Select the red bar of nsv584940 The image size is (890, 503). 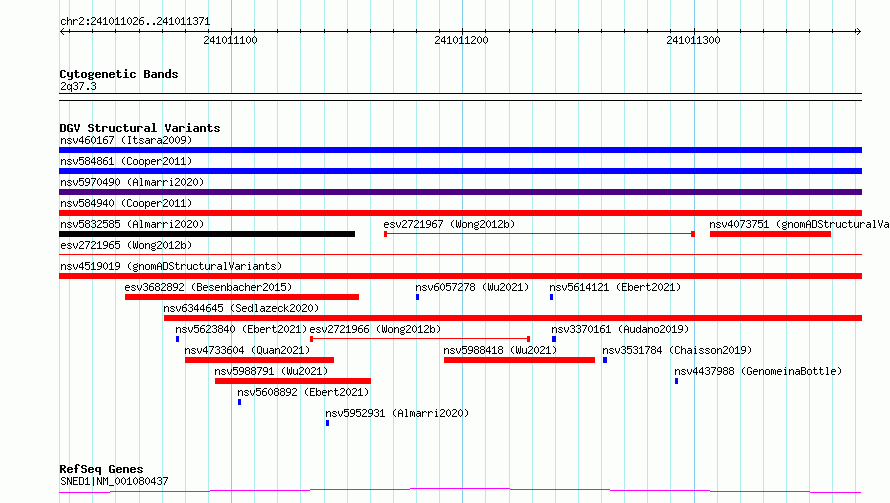click(460, 213)
